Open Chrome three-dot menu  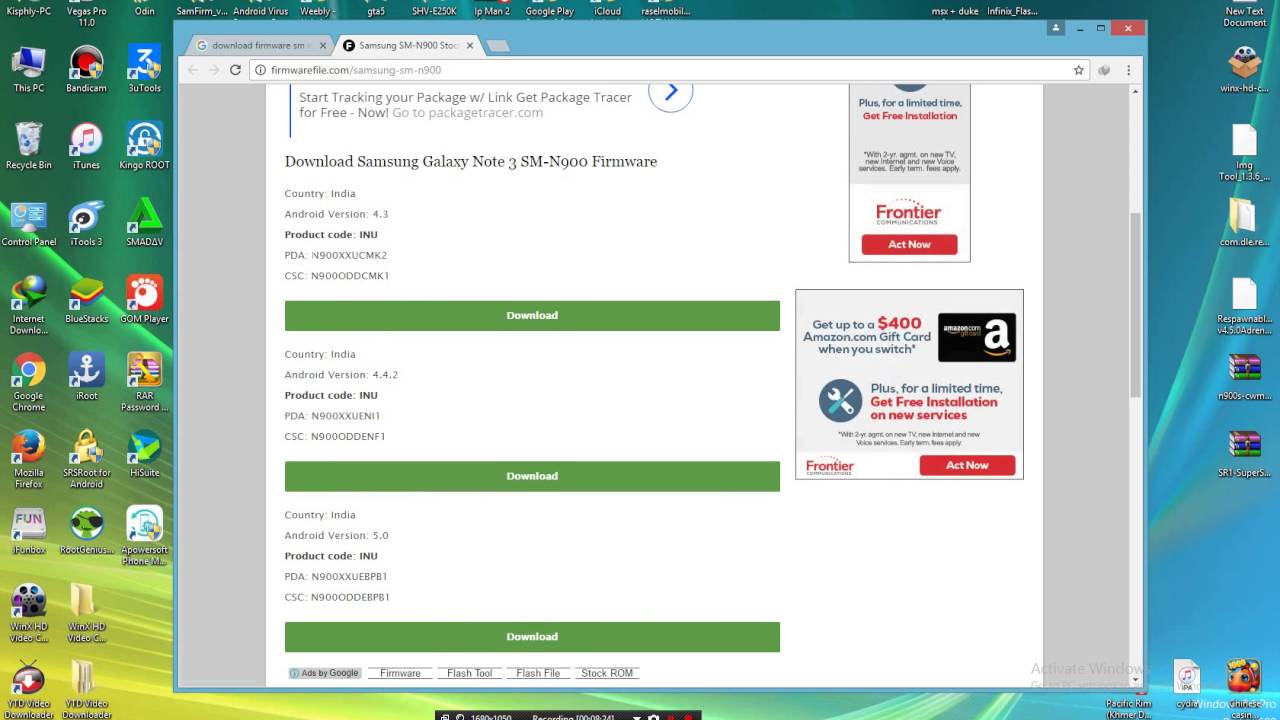point(1129,70)
